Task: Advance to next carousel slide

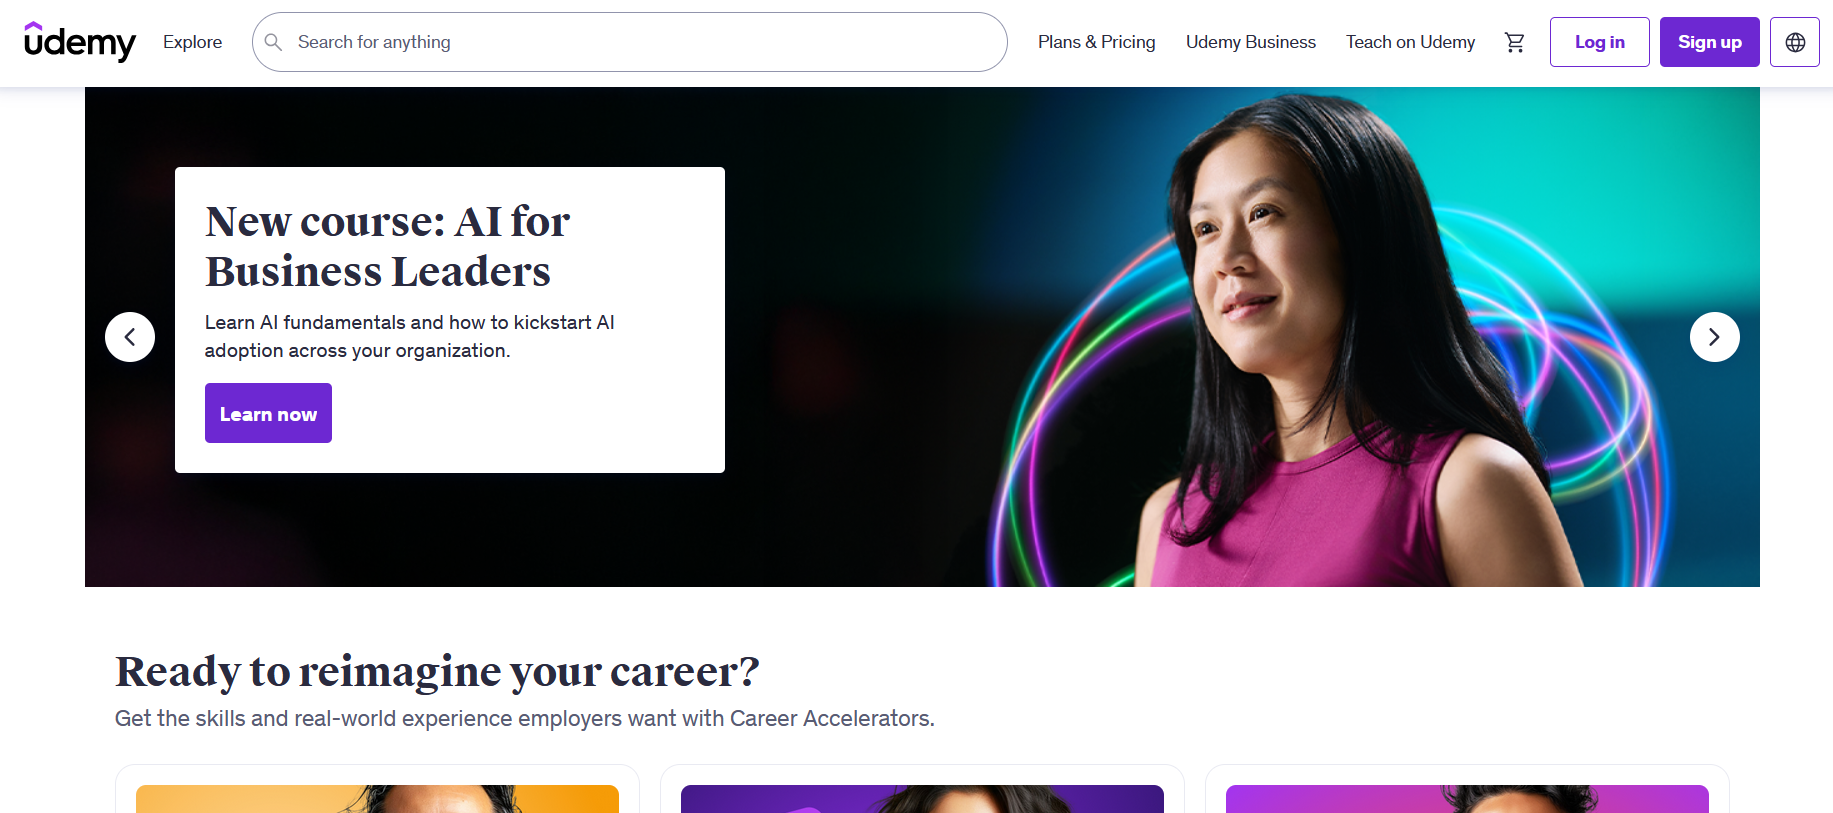Action: (1714, 337)
